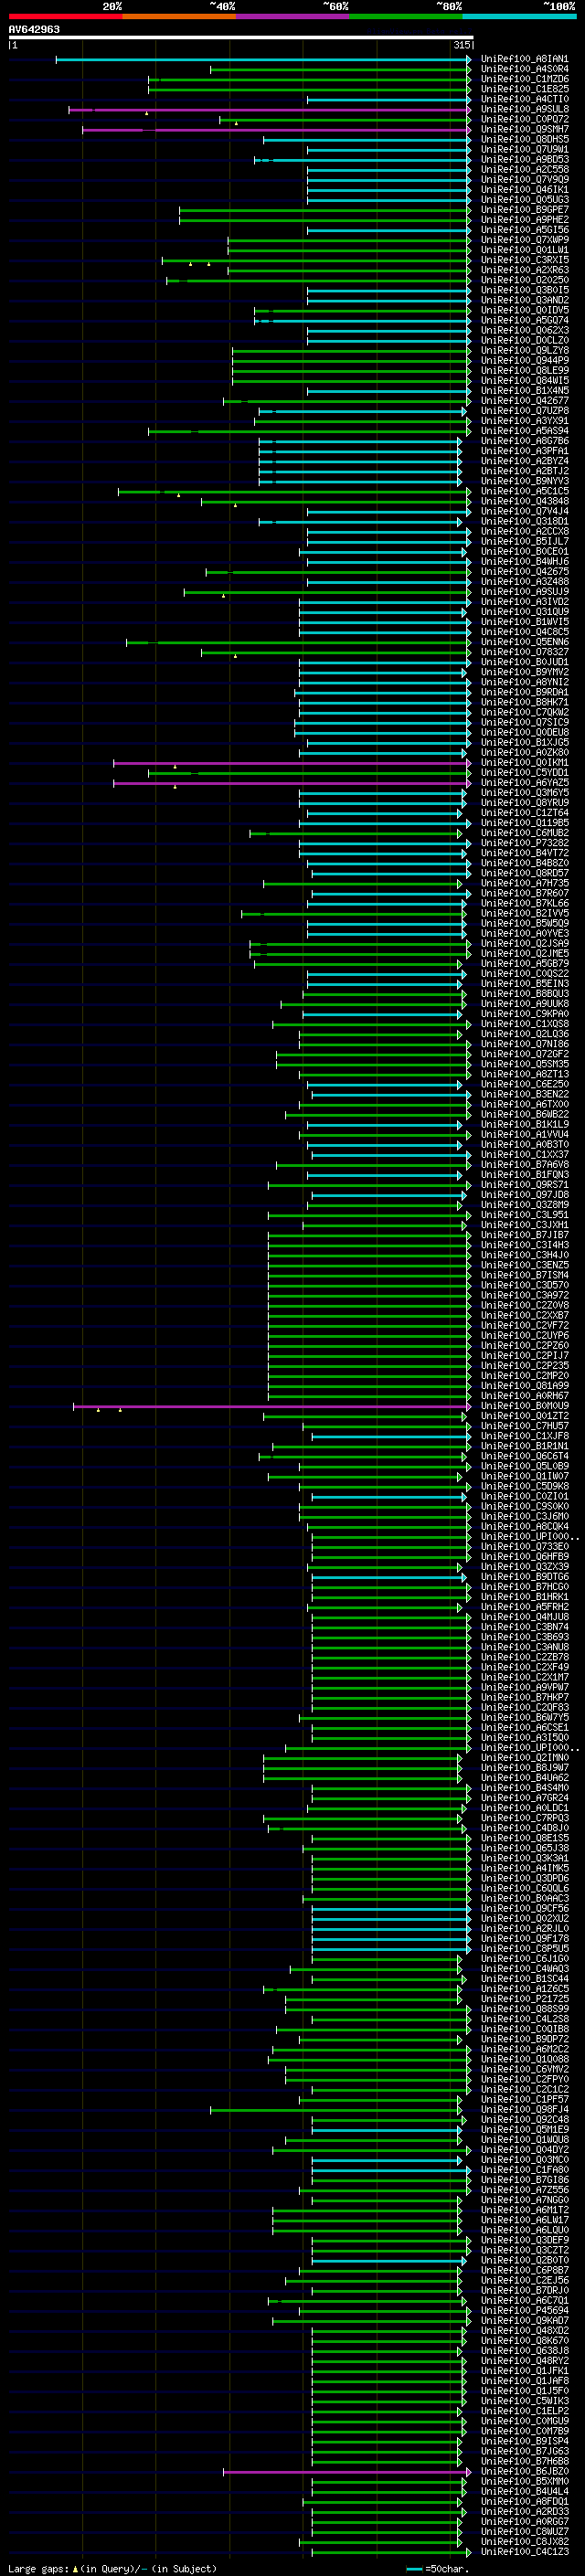The height and width of the screenshot is (2576, 585).
Task: Click the UniRef100_C3L951 label
Action: point(525,1215)
